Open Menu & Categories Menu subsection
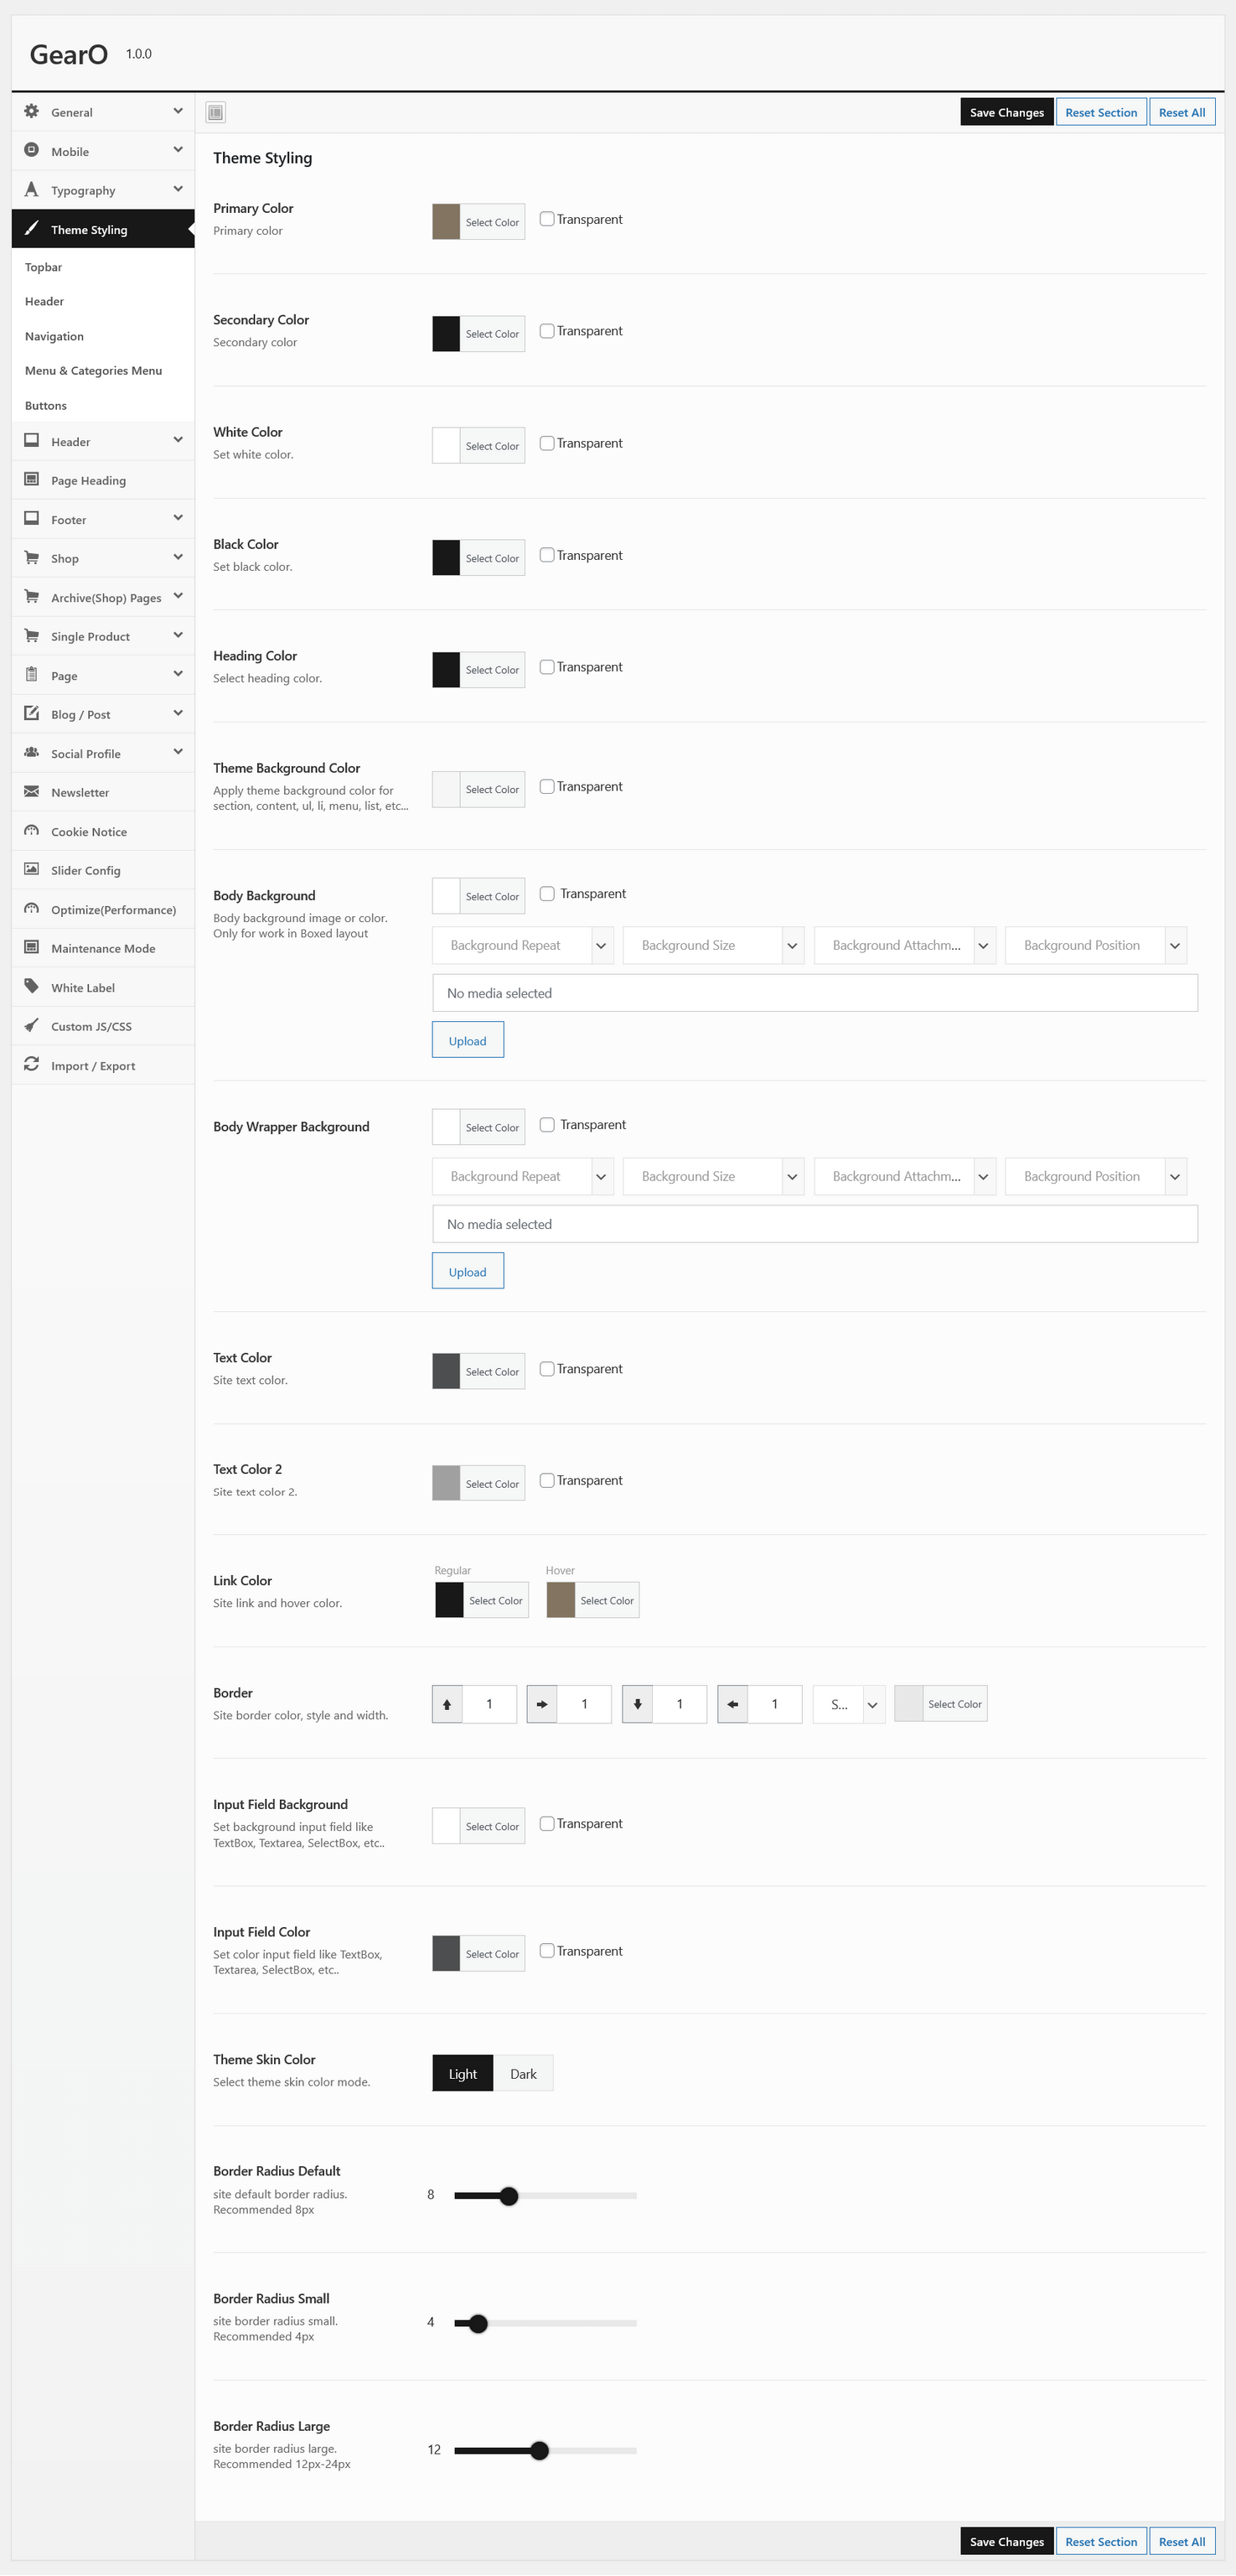 pyautogui.click(x=93, y=370)
